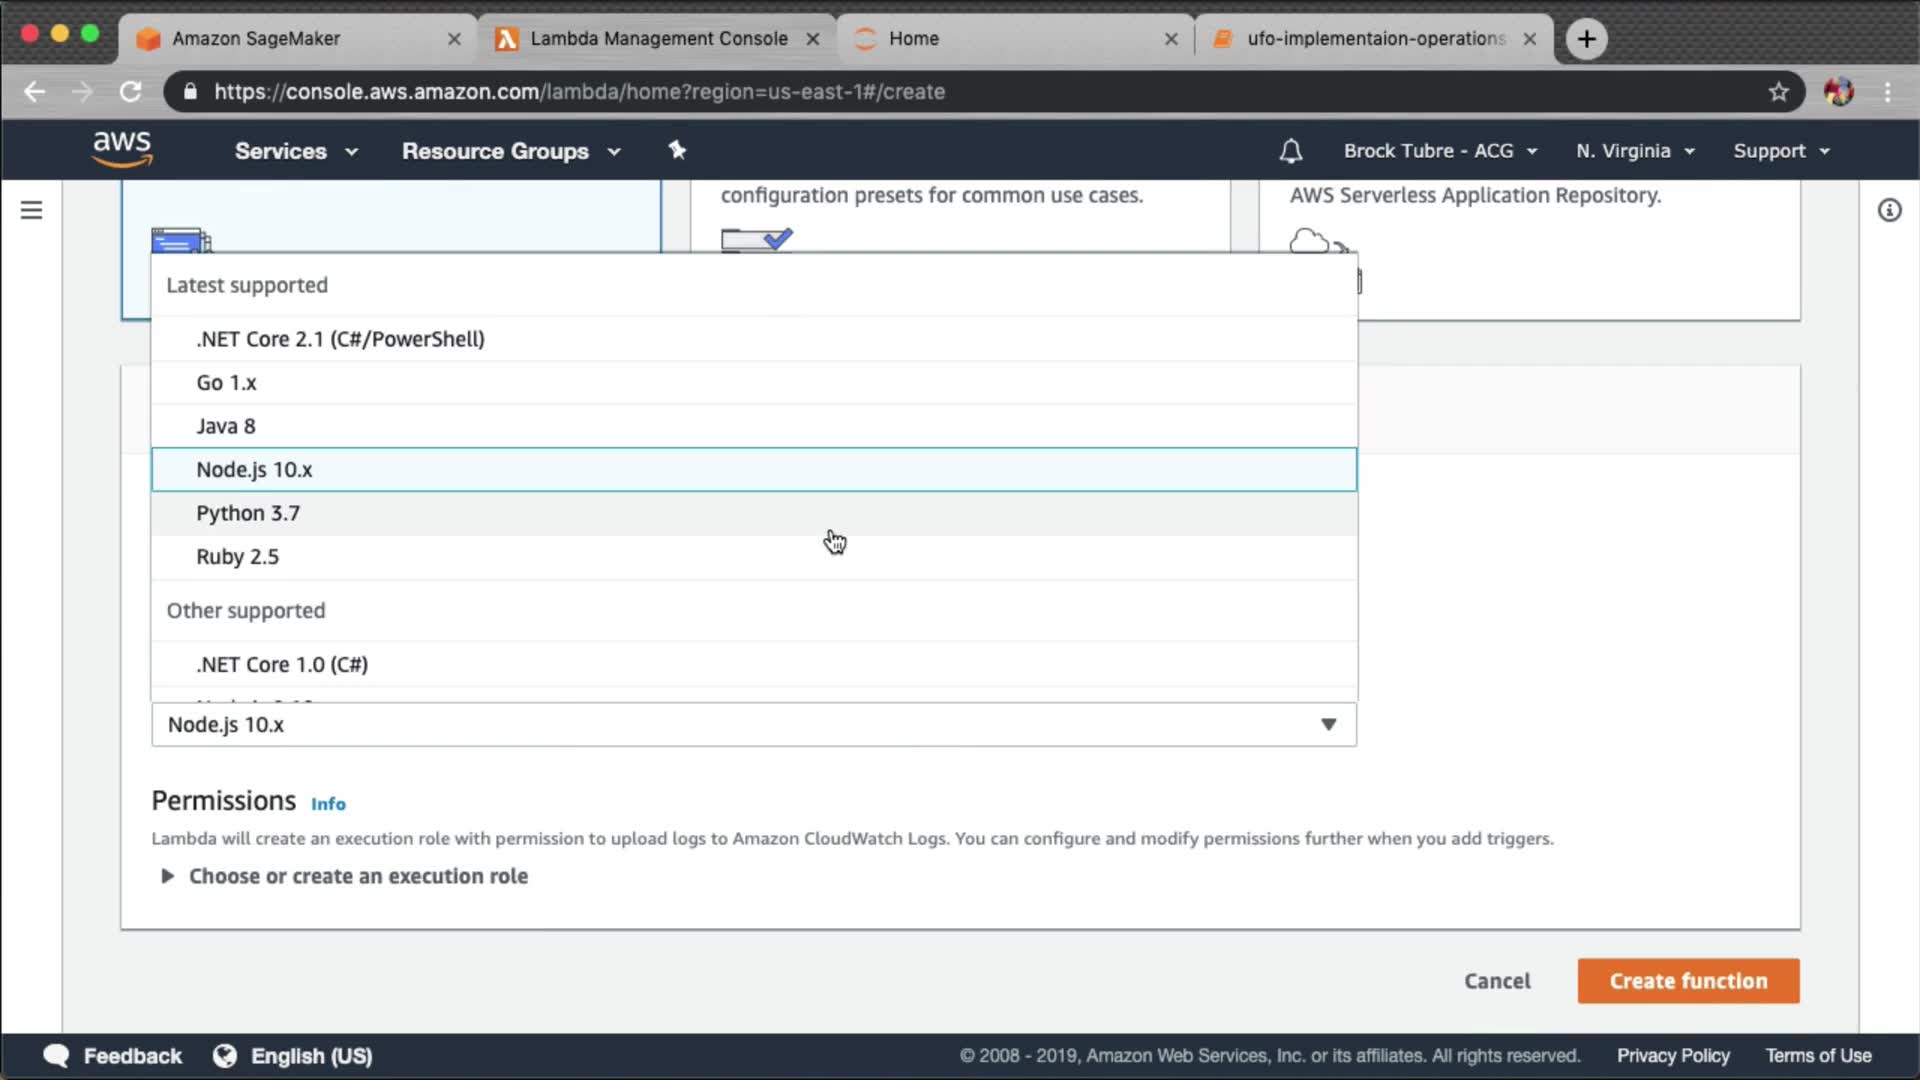Pick Ruby 2.5 runtime option
This screenshot has width=1920, height=1080.
pyautogui.click(x=237, y=557)
